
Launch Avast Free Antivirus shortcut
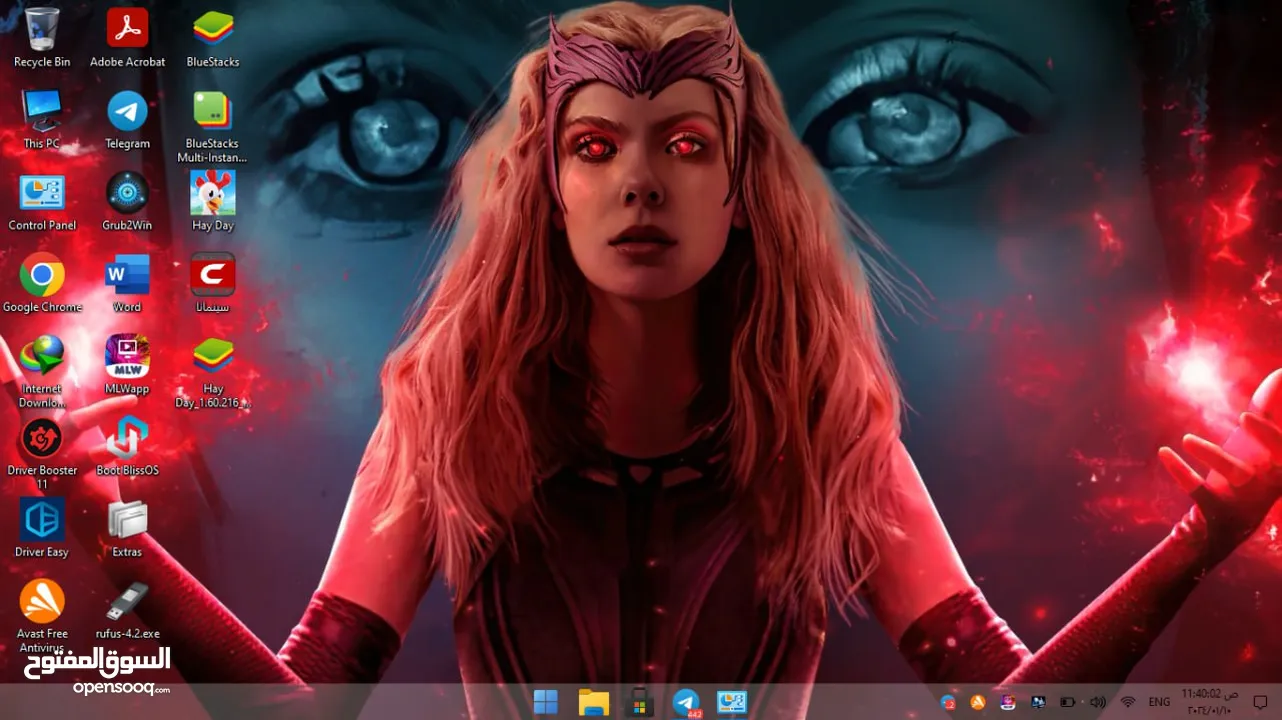tap(42, 616)
